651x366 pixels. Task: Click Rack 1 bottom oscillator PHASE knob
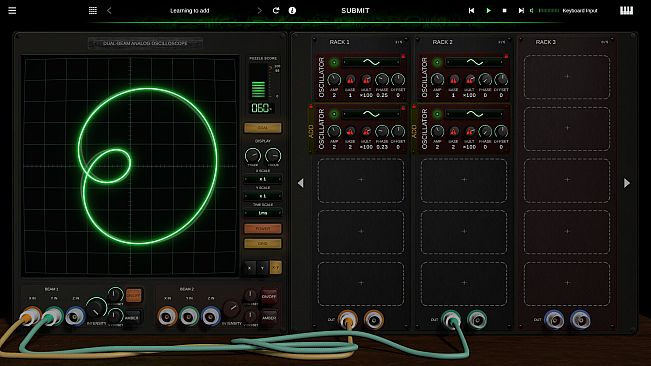click(382, 131)
